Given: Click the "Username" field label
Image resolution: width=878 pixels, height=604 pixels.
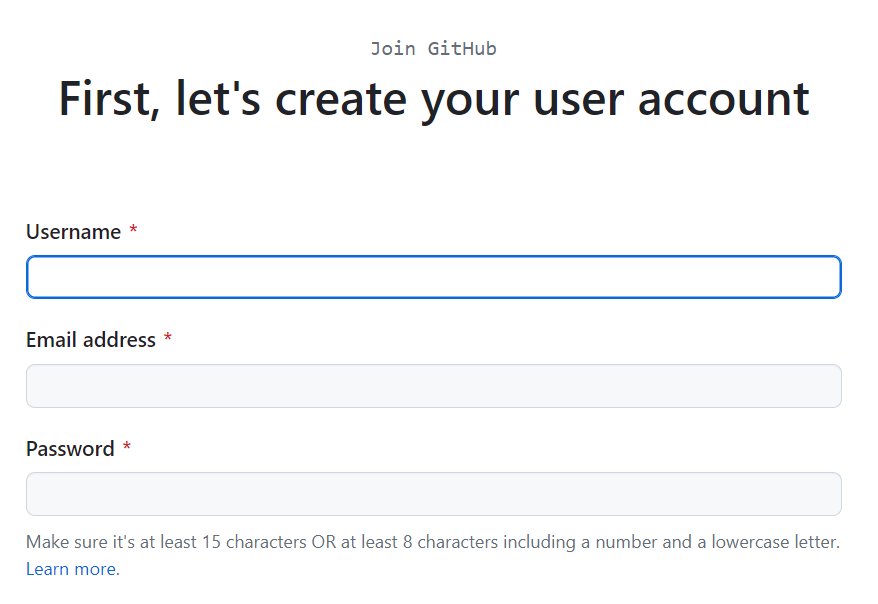Looking at the screenshot, I should pos(75,231).
